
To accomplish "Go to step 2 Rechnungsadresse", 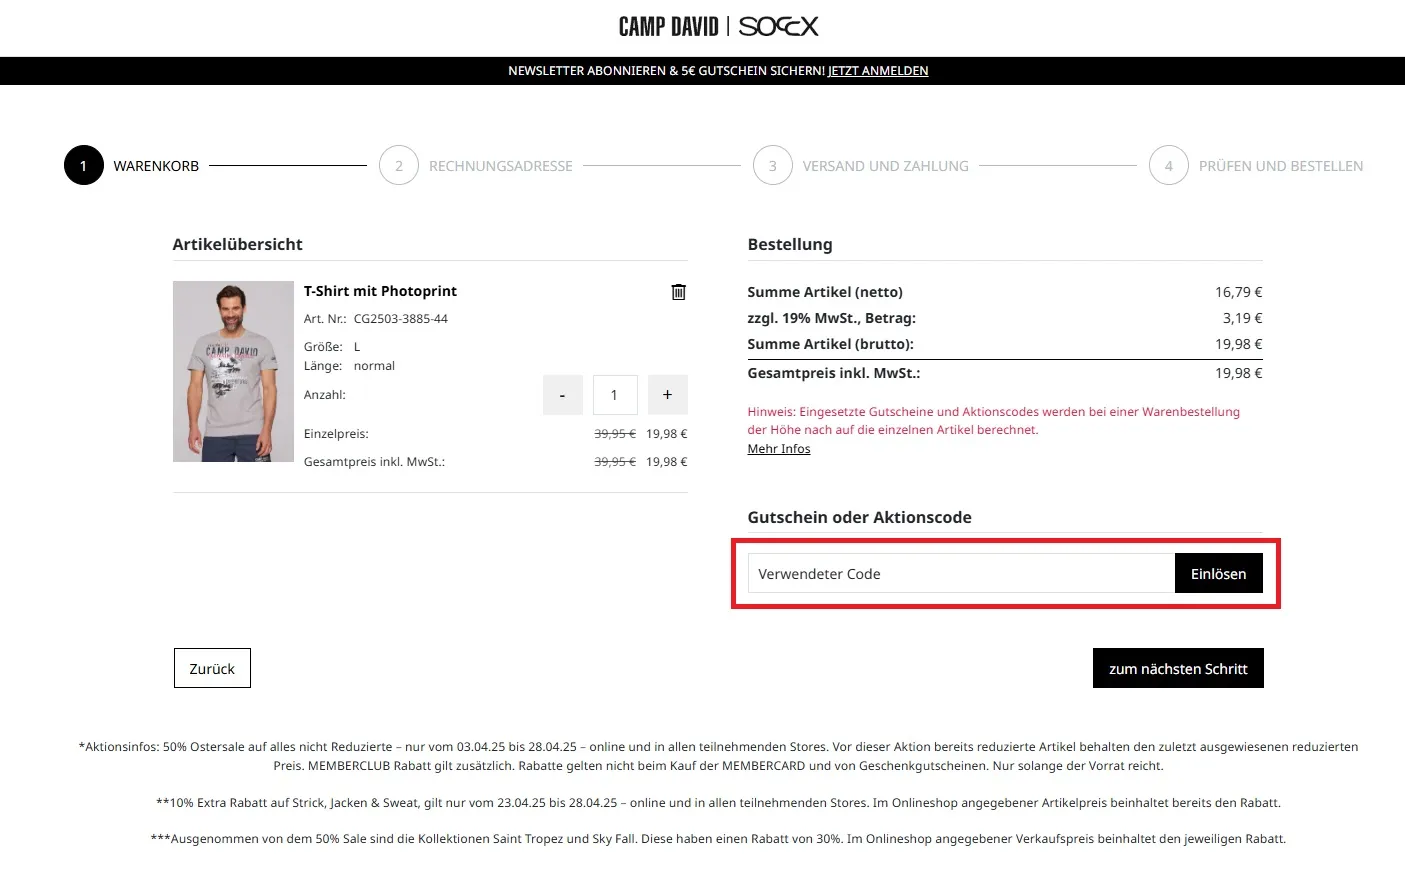I will pos(500,166).
